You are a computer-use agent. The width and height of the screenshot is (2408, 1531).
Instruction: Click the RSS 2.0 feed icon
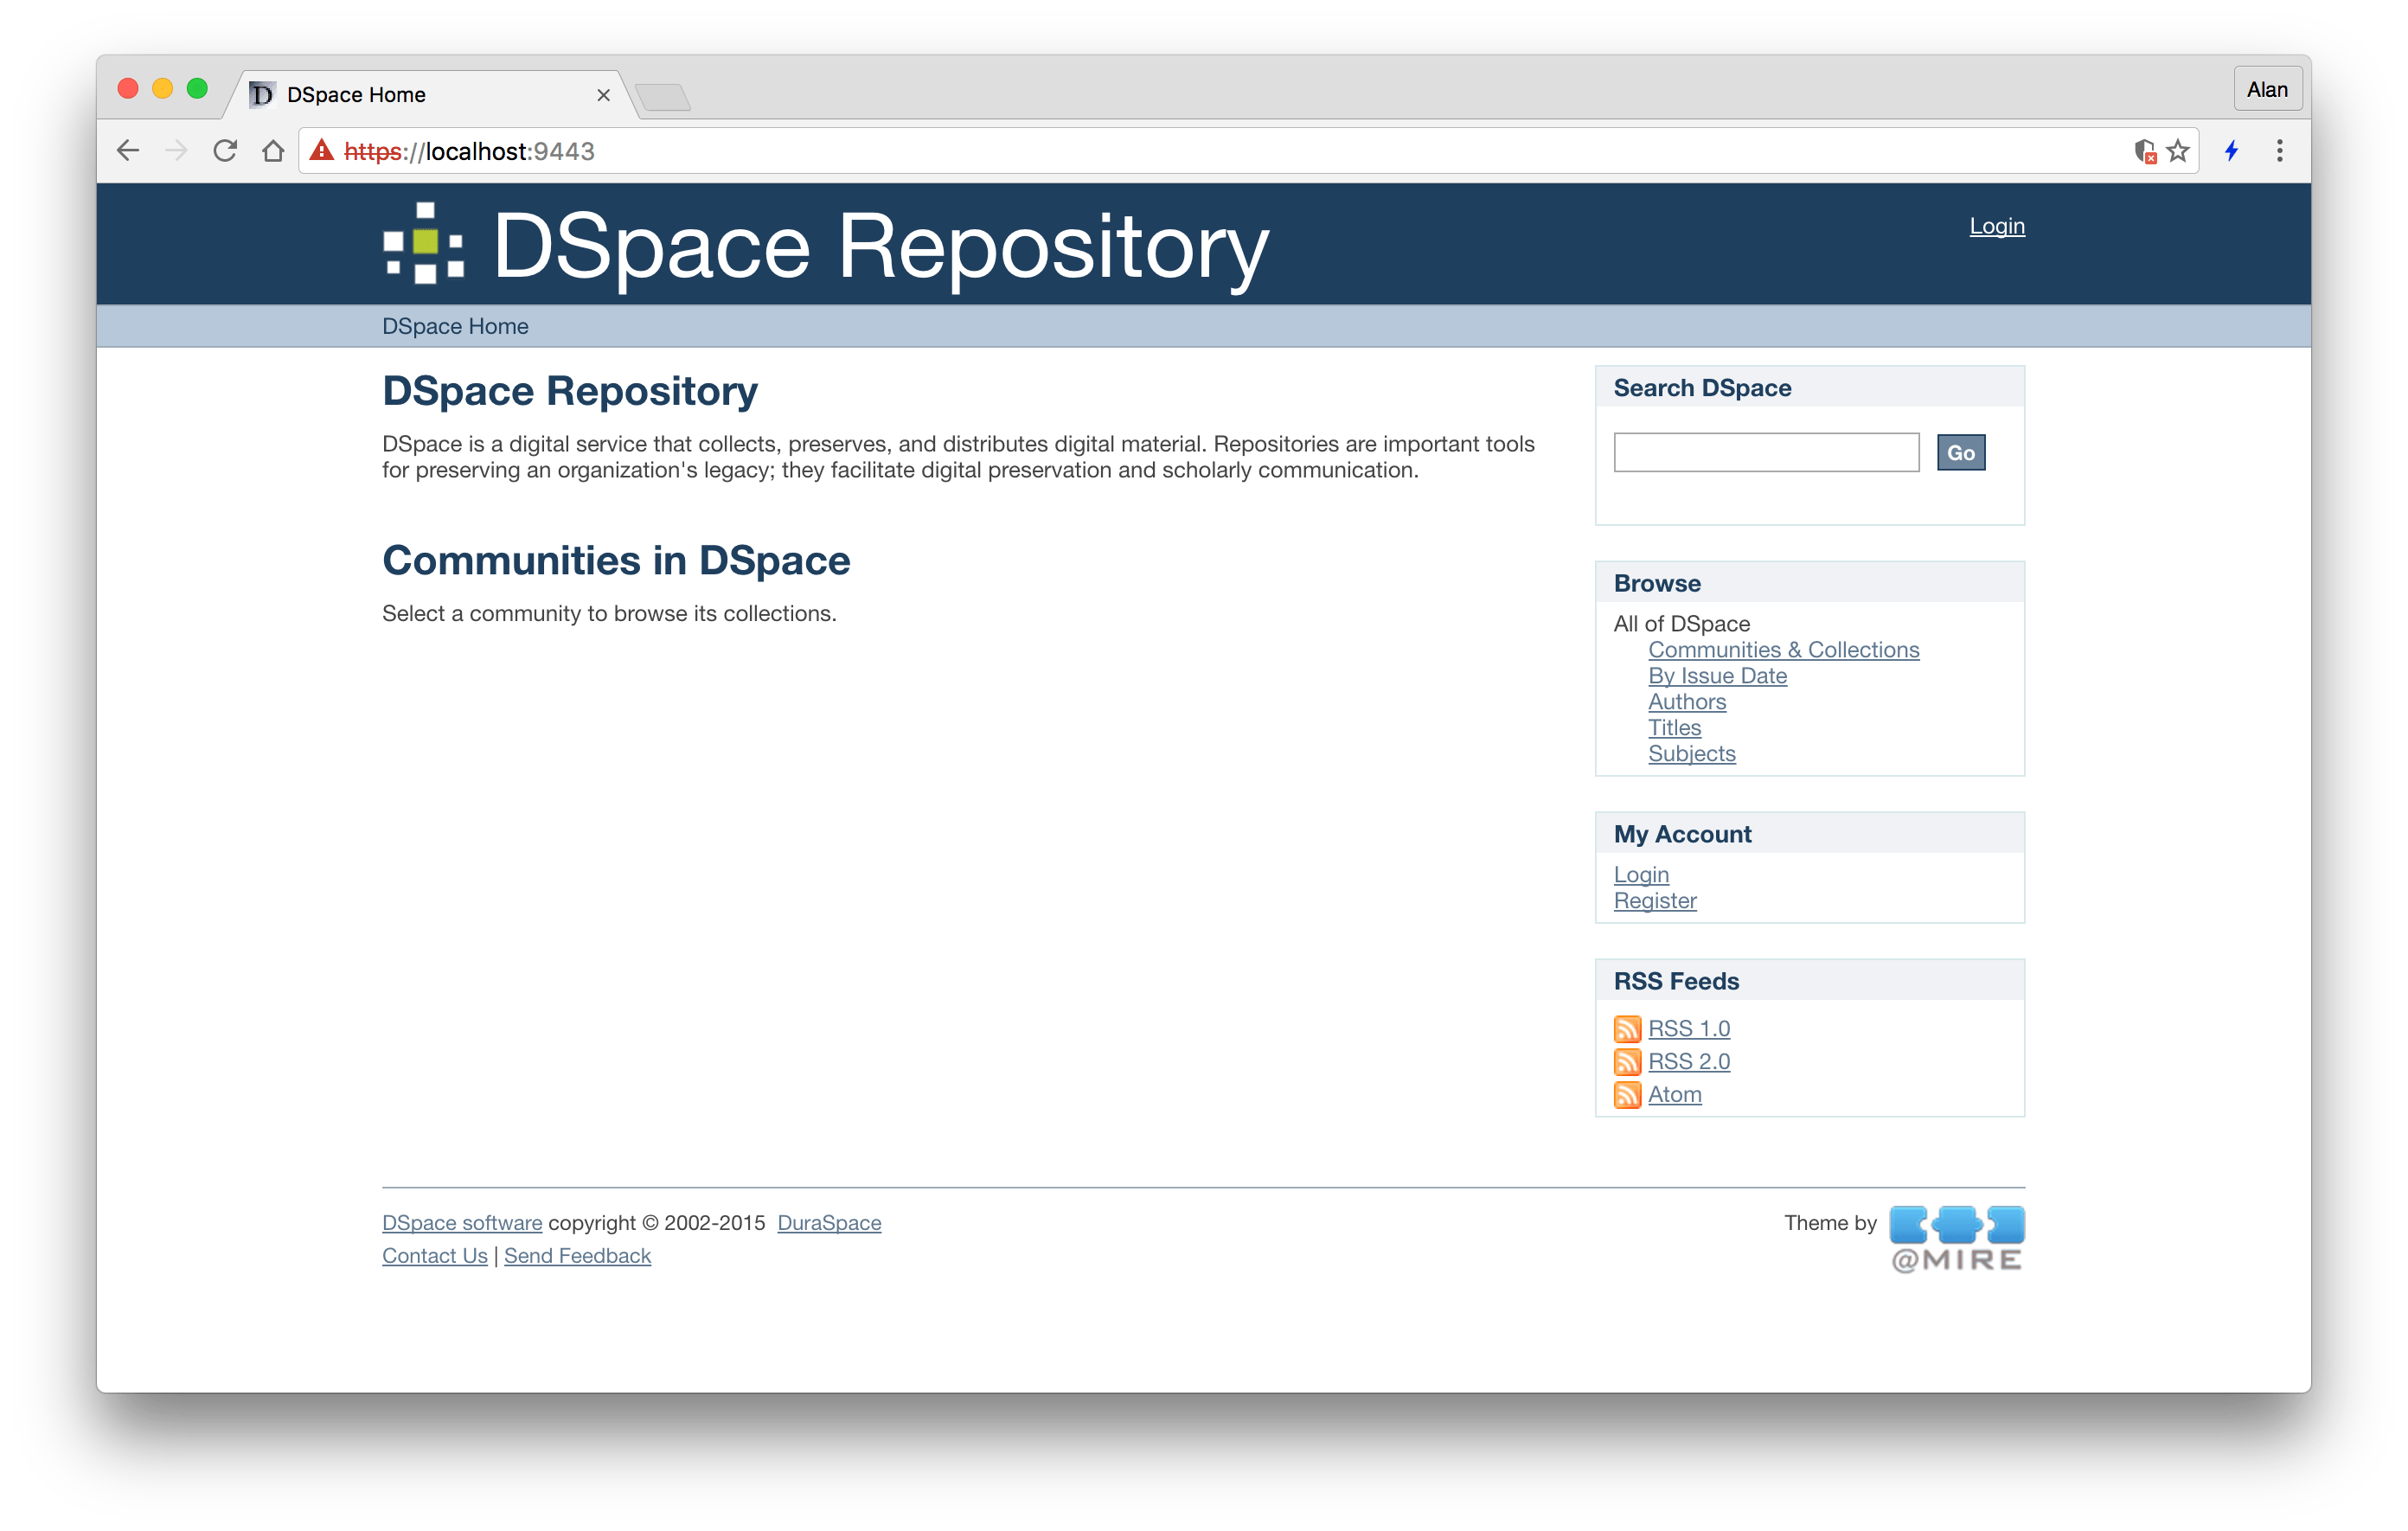1627,1060
